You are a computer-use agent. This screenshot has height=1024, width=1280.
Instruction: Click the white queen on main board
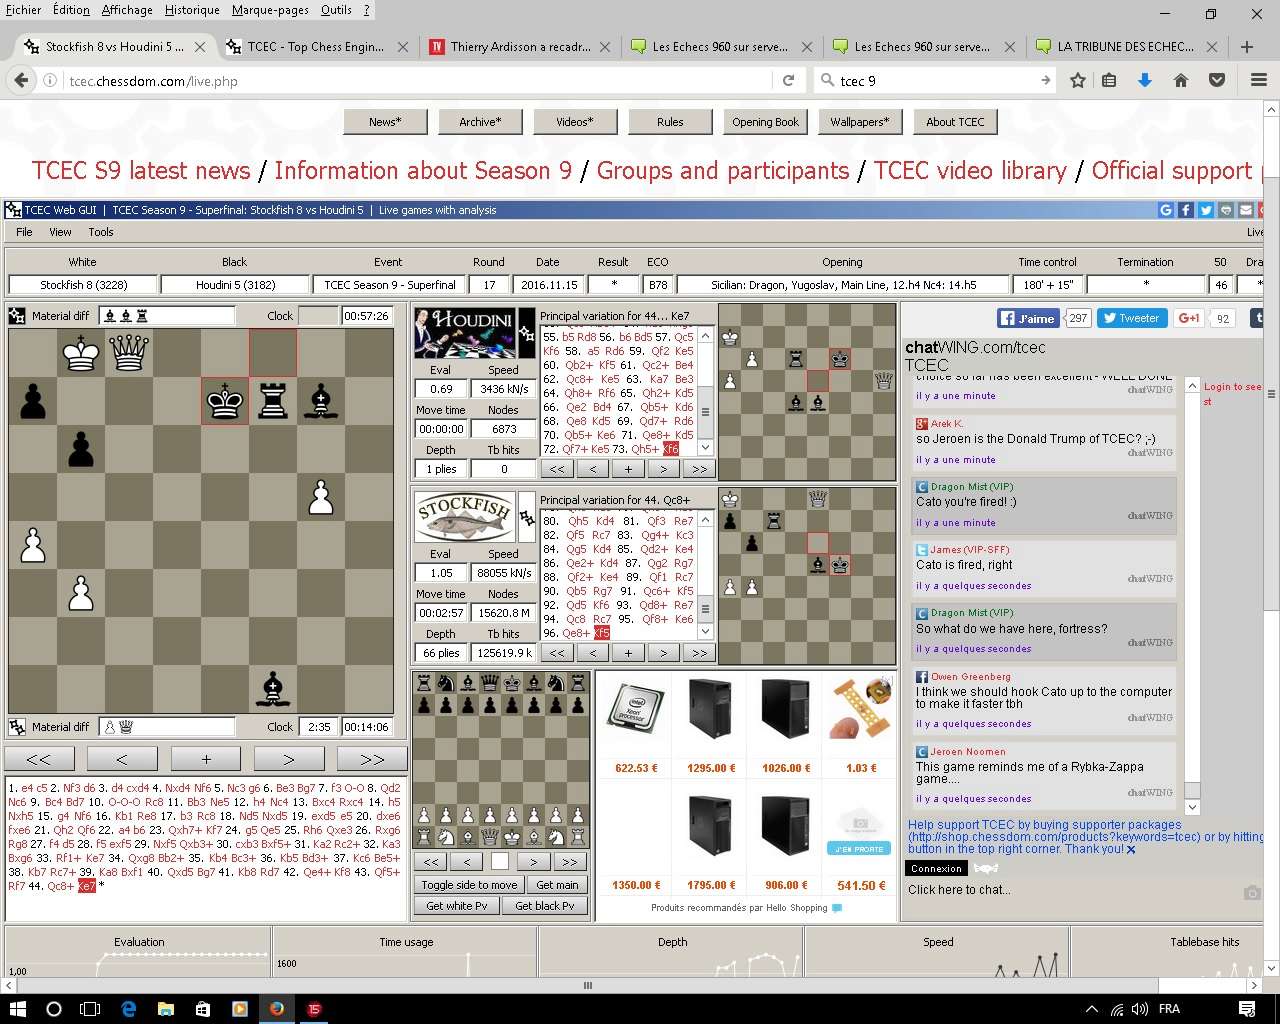point(128,352)
